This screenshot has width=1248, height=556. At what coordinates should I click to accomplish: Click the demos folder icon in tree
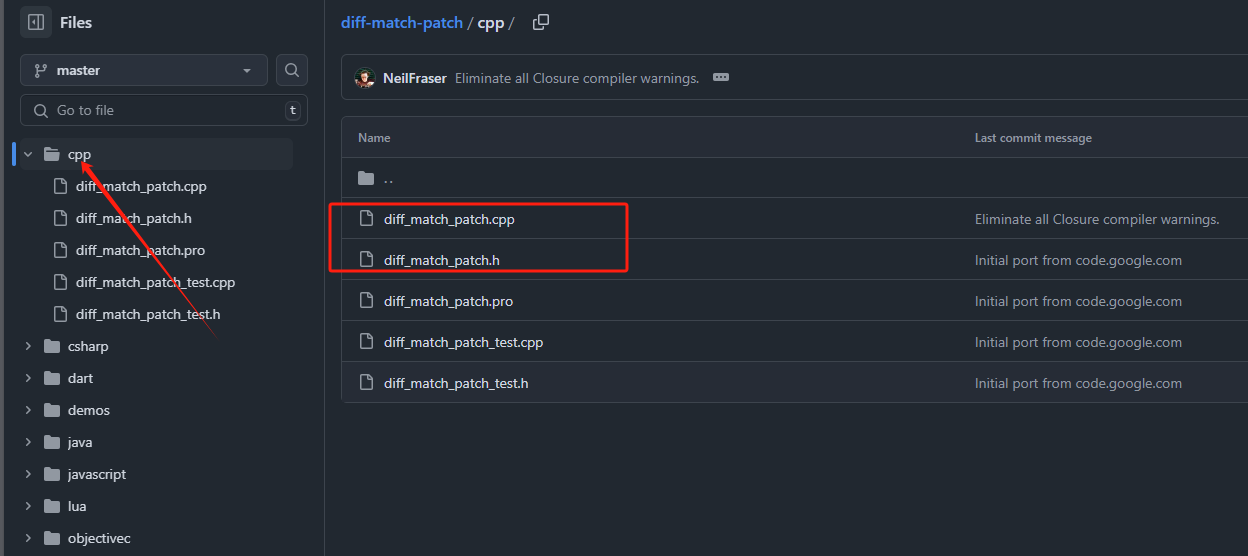[x=52, y=410]
